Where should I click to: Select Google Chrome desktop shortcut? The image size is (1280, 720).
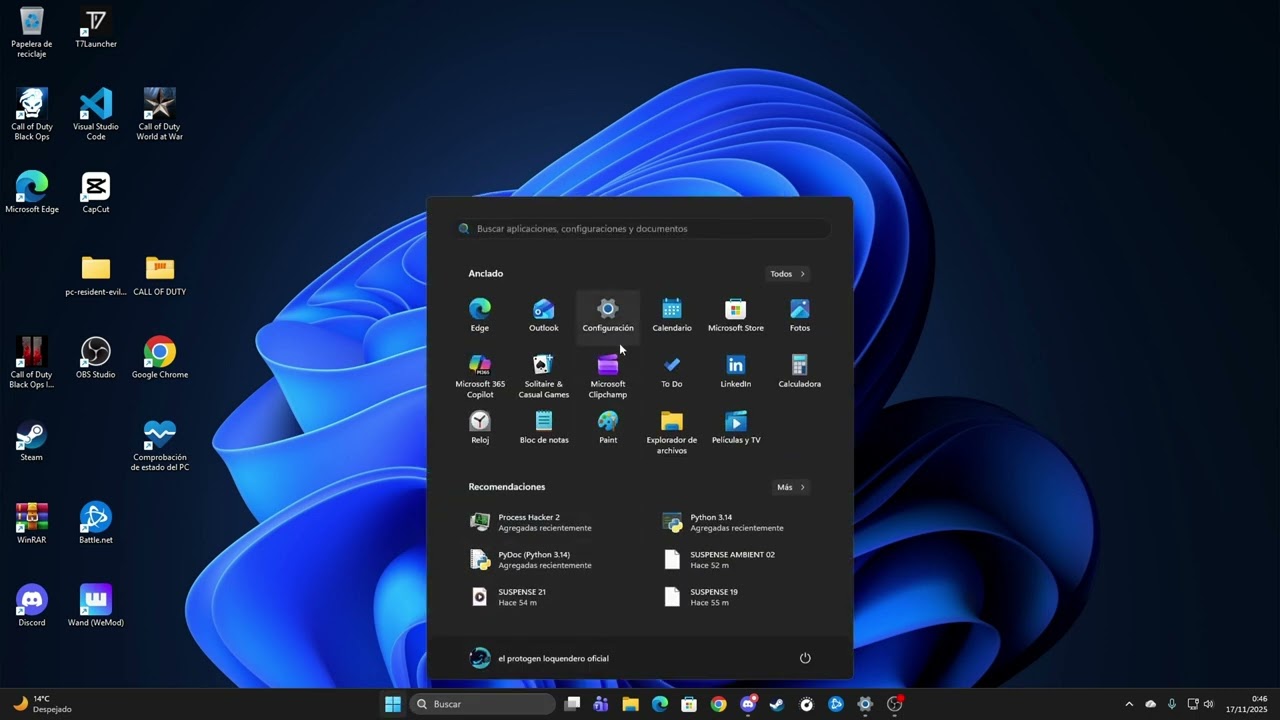(x=160, y=358)
